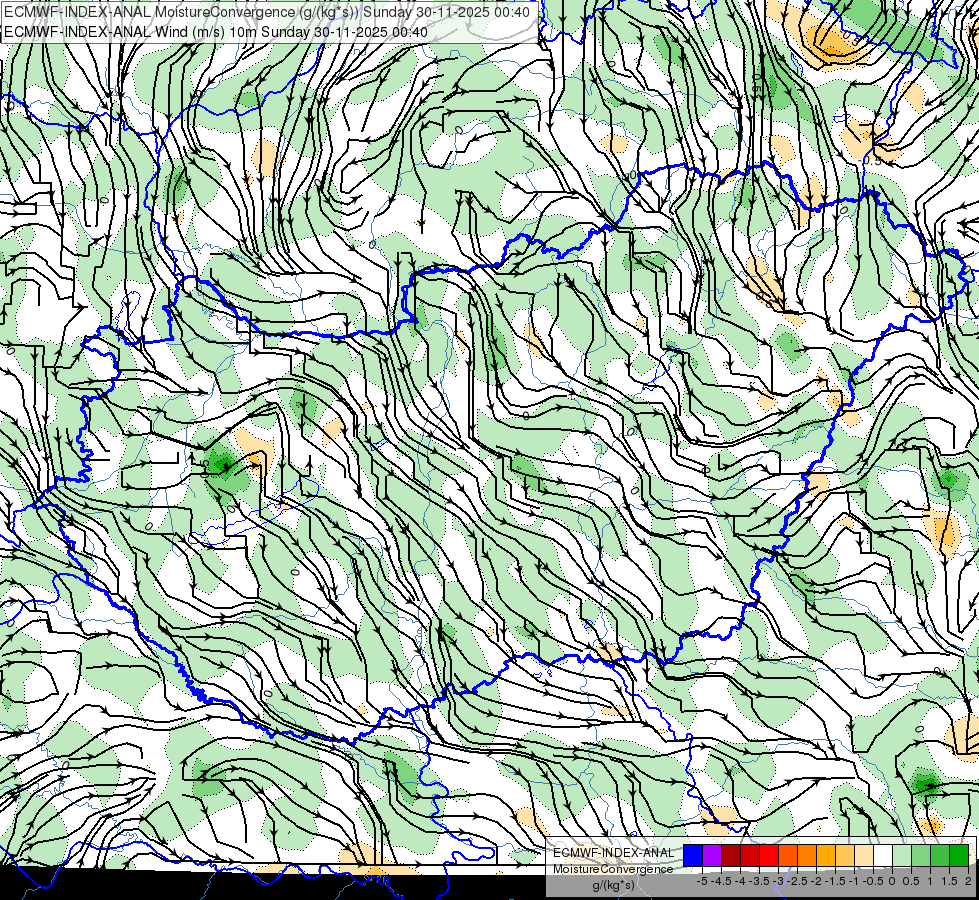Image resolution: width=979 pixels, height=900 pixels.
Task: Click the pure white legend swatch
Action: coord(883,855)
